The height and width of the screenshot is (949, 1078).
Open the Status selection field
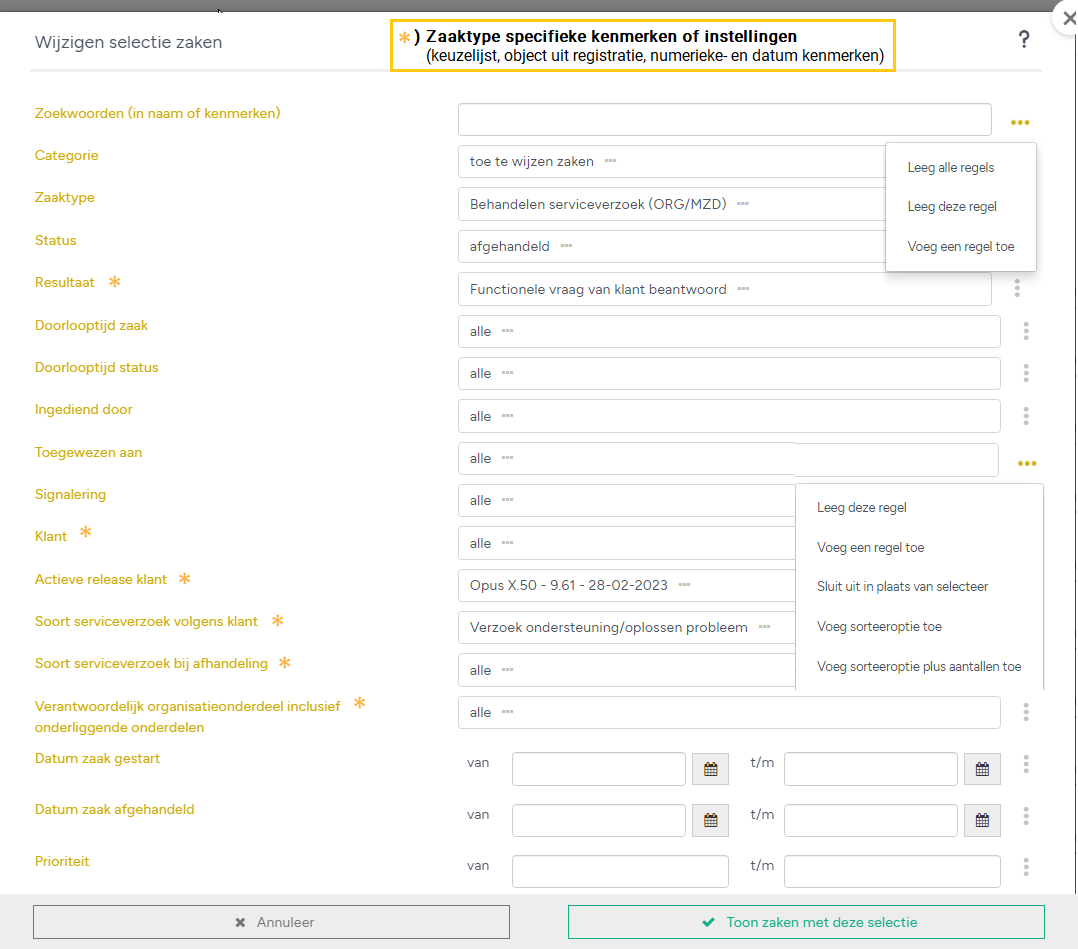[672, 246]
